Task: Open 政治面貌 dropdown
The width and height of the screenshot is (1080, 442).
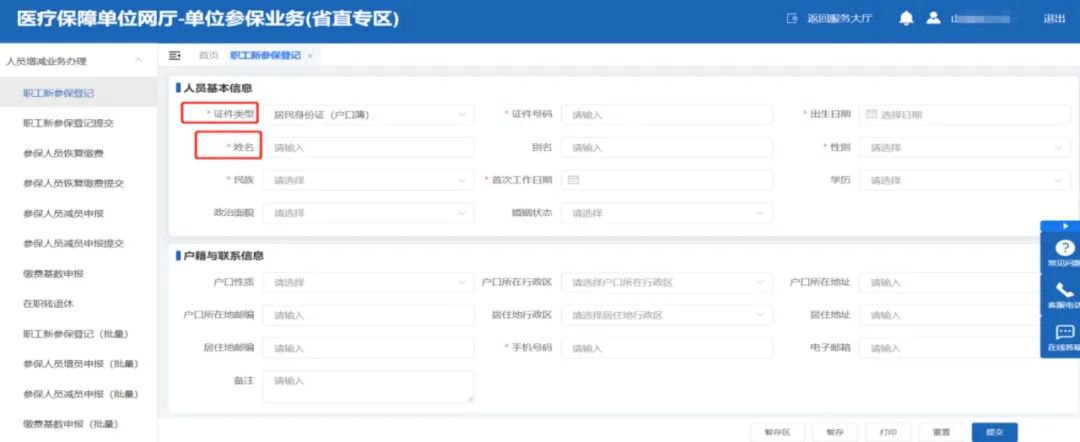Action: pos(368,213)
